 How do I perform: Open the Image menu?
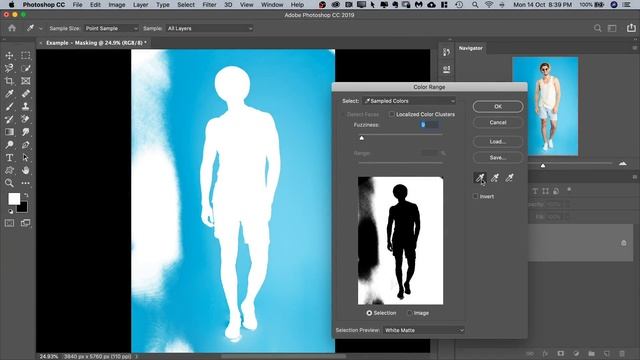117,5
